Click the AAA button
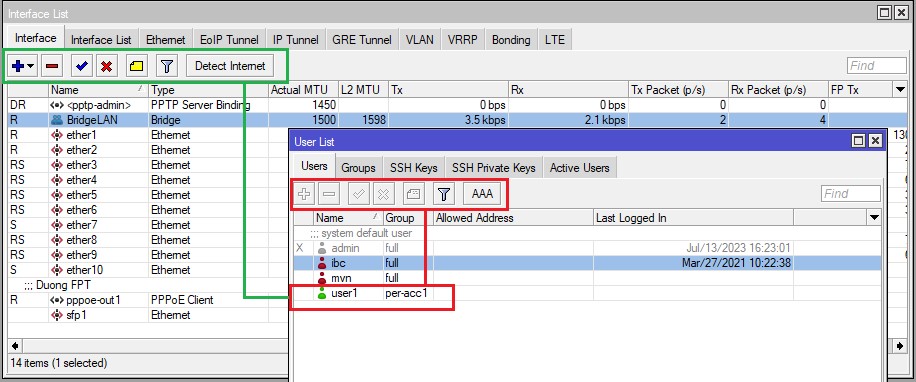Screen dimensions: 916x382 coord(482,194)
